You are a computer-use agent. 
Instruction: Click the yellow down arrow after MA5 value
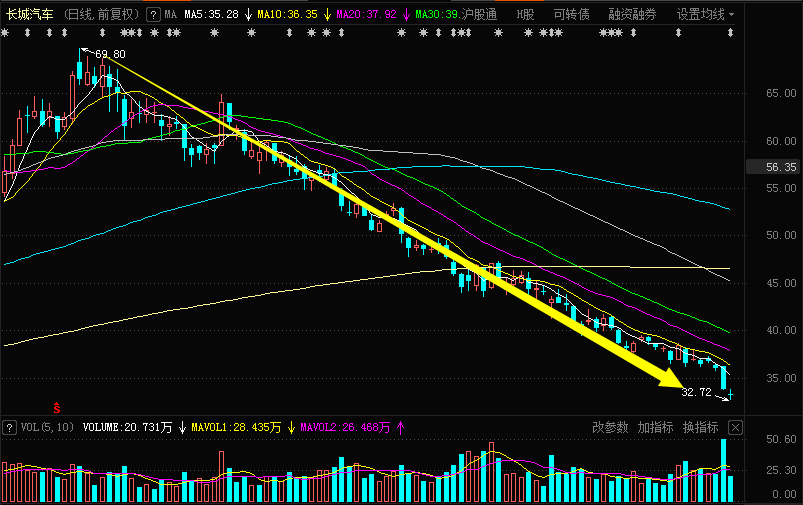(x=248, y=15)
